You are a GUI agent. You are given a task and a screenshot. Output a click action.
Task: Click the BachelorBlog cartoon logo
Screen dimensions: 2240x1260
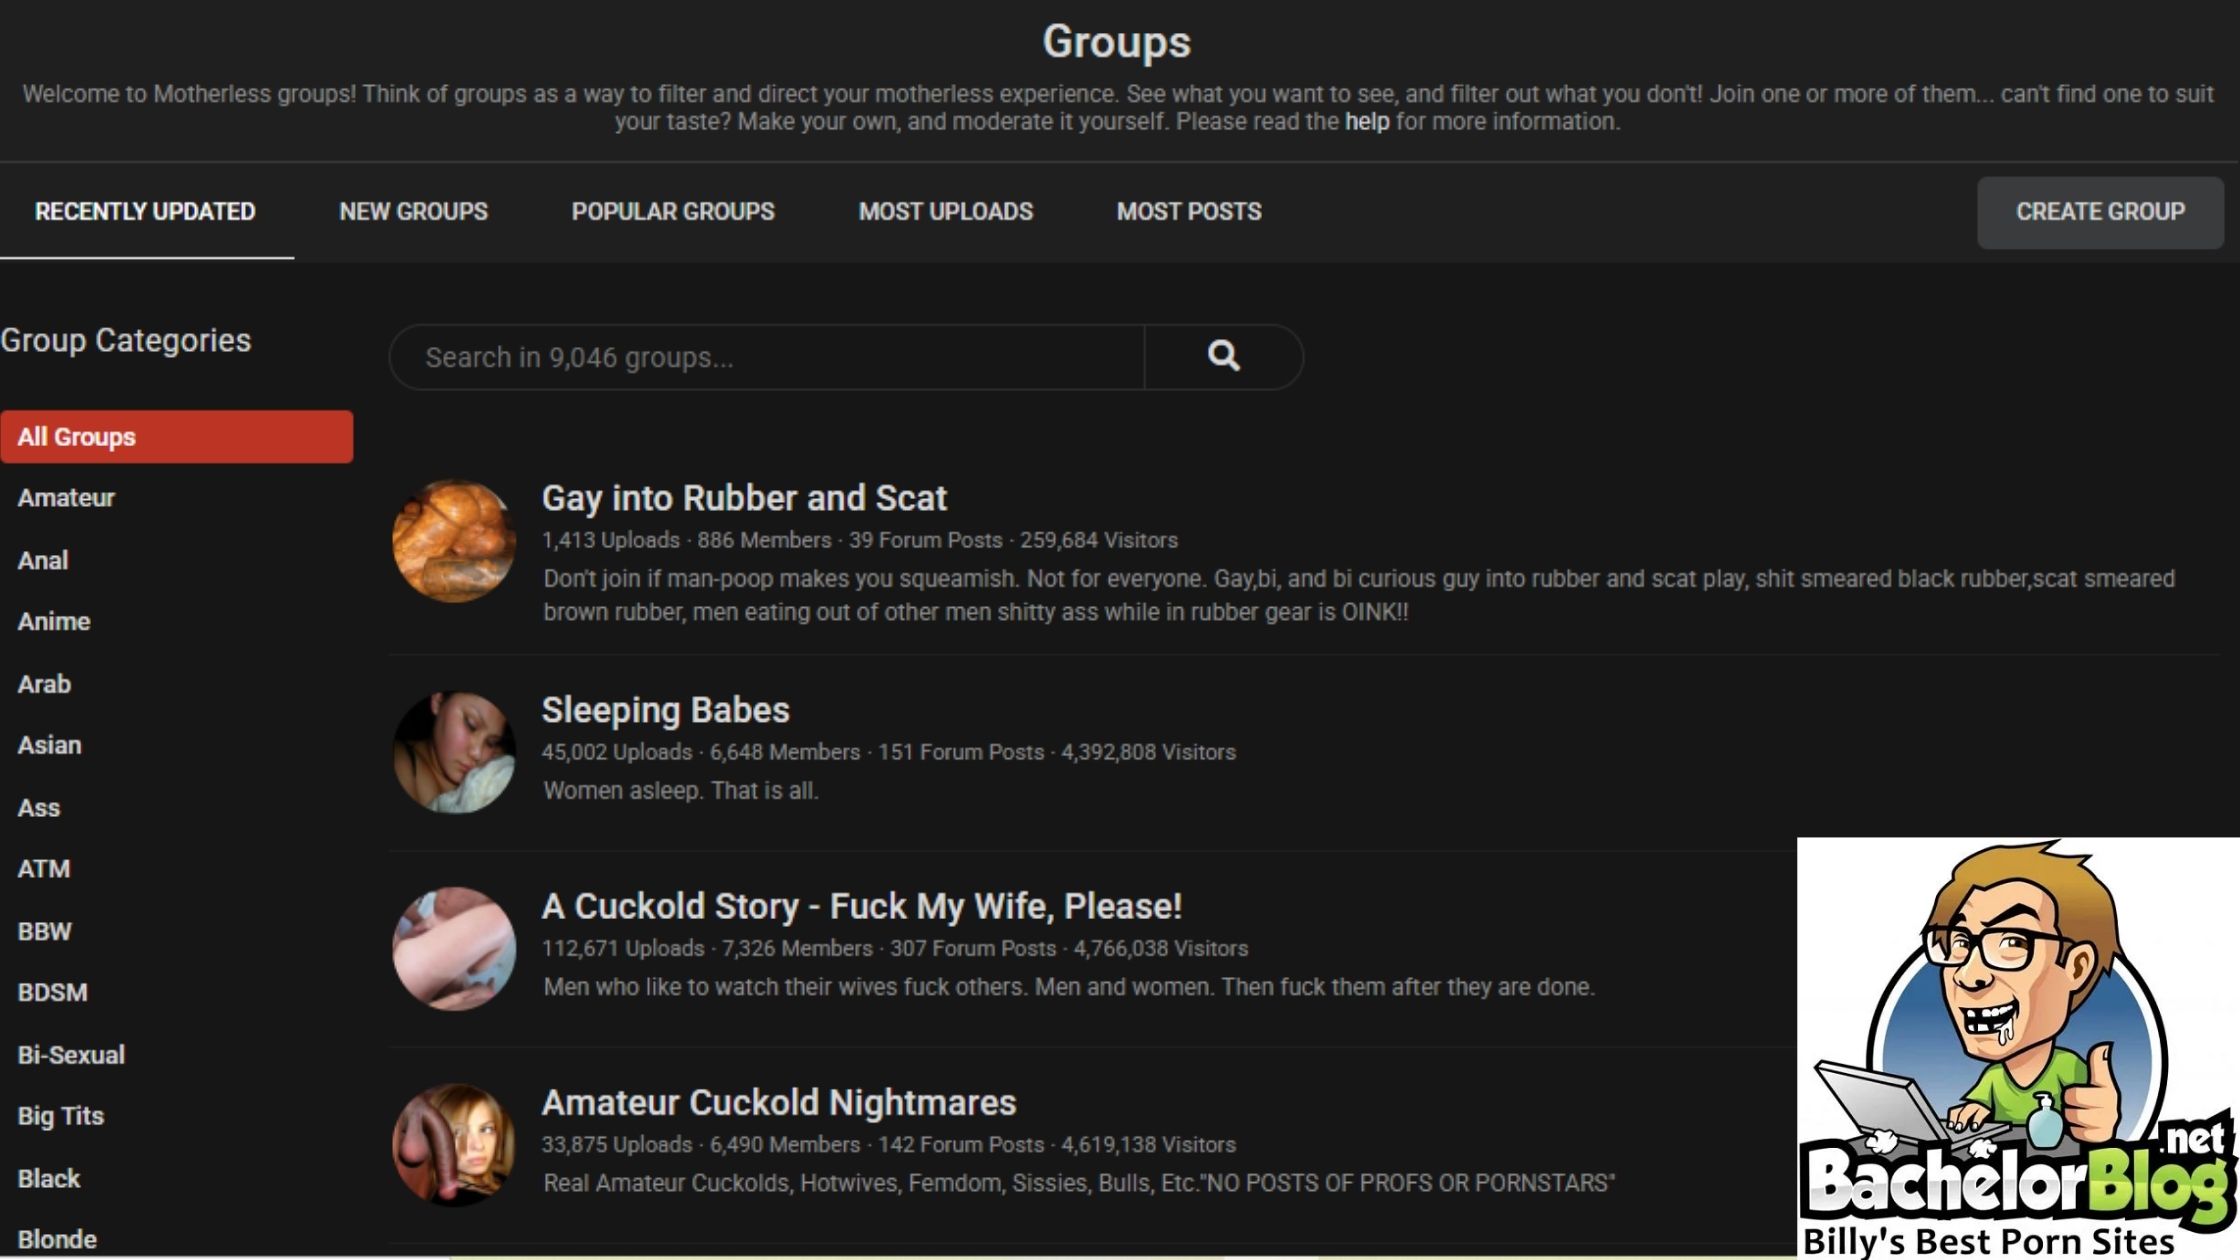click(2018, 1047)
